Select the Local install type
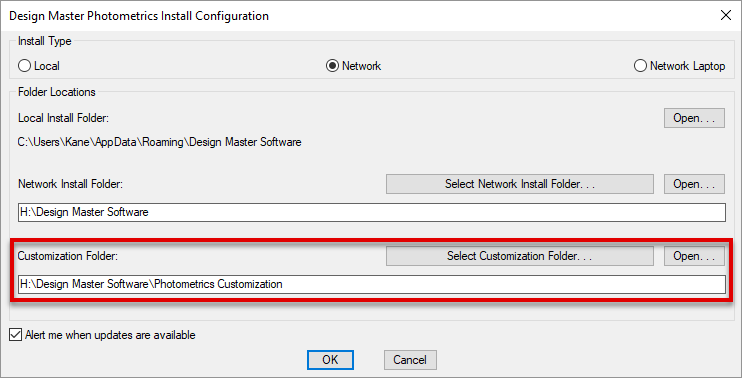The height and width of the screenshot is (378, 742). point(39,66)
